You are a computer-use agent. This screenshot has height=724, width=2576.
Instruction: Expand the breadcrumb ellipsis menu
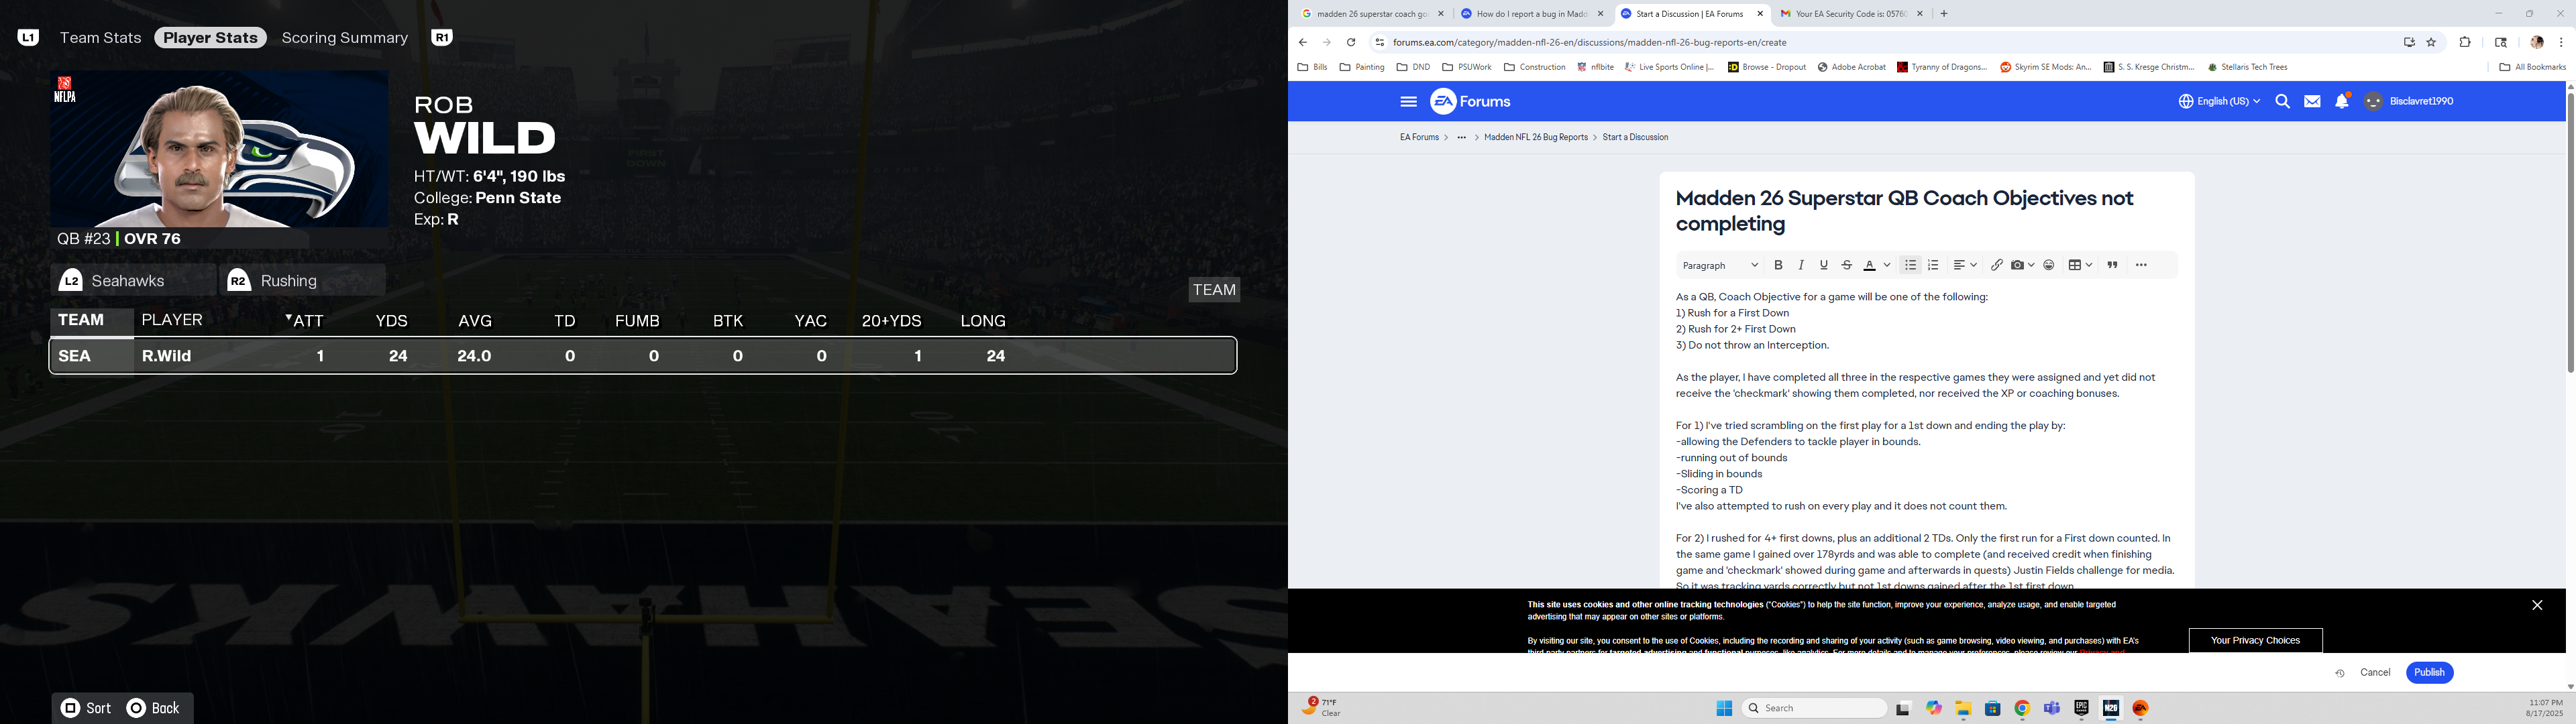(1461, 137)
